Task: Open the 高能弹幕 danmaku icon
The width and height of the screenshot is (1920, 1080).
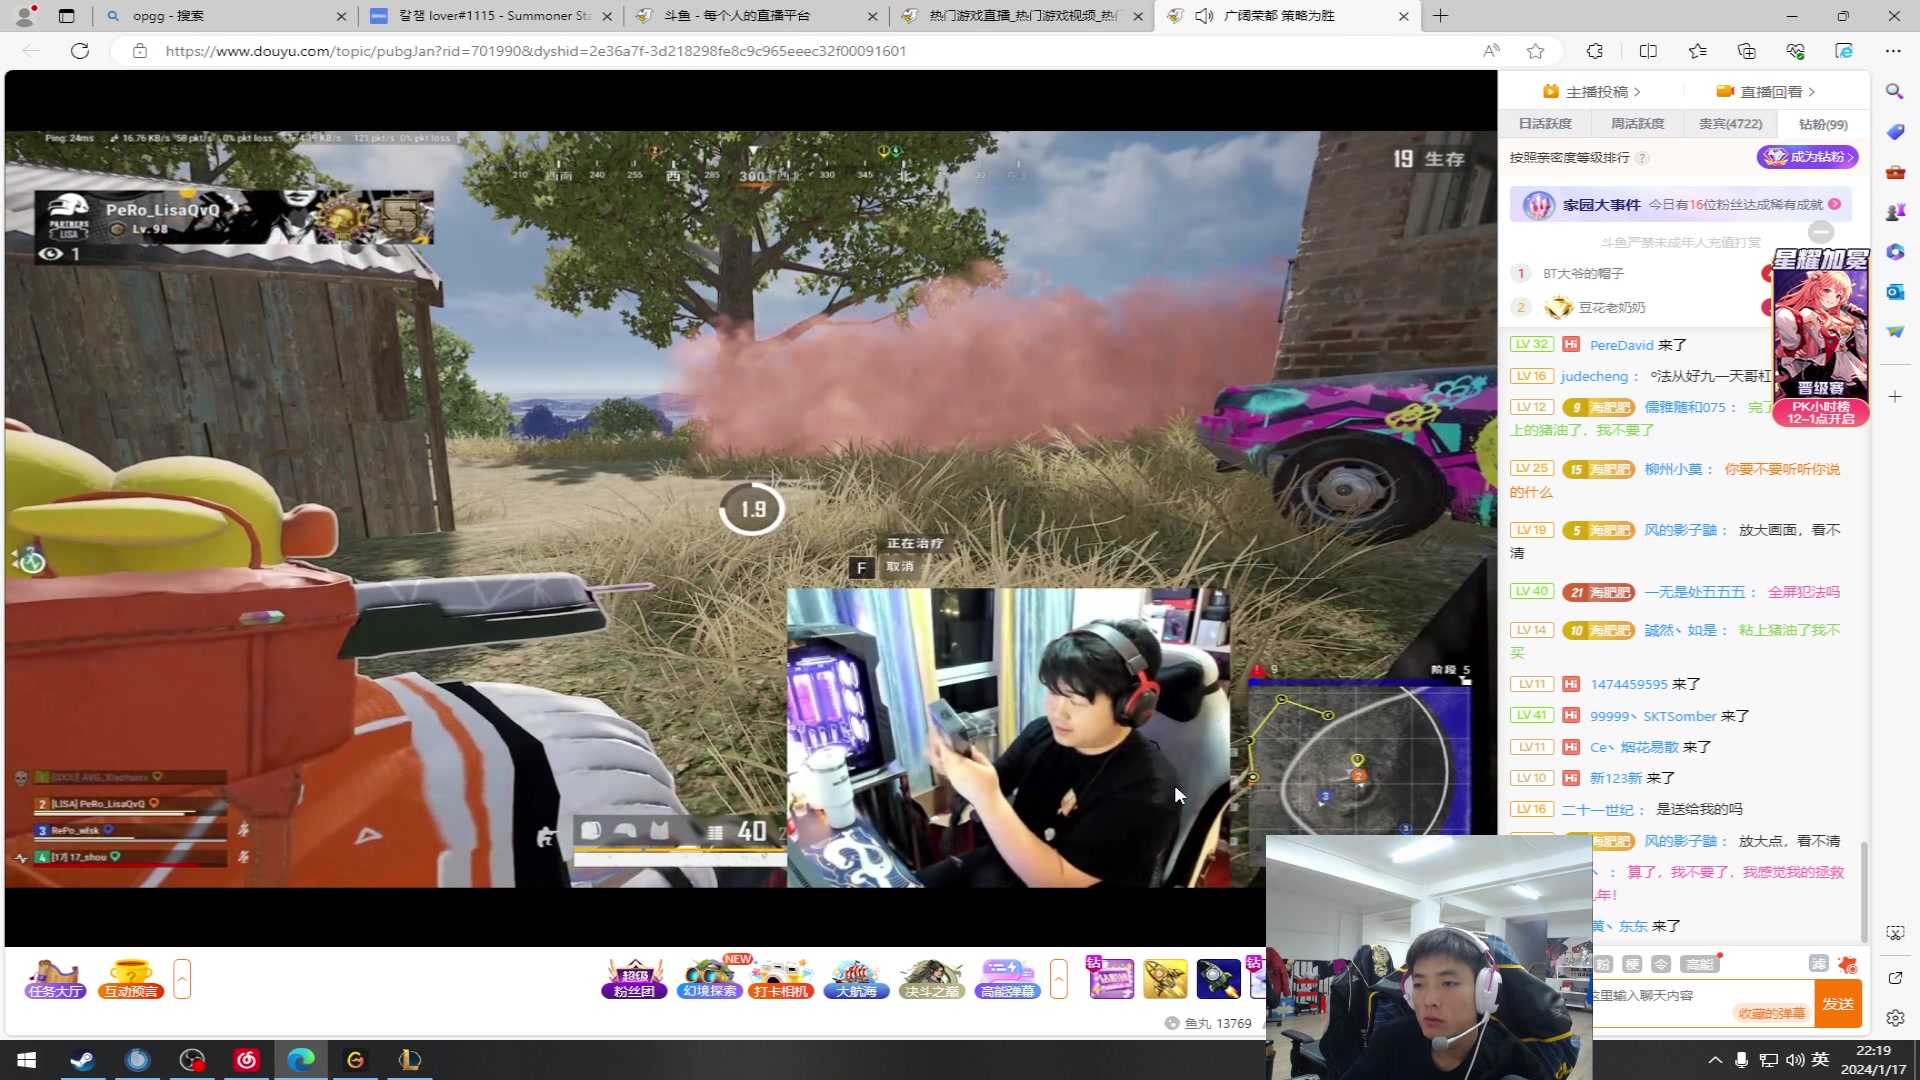Action: click(x=1007, y=979)
